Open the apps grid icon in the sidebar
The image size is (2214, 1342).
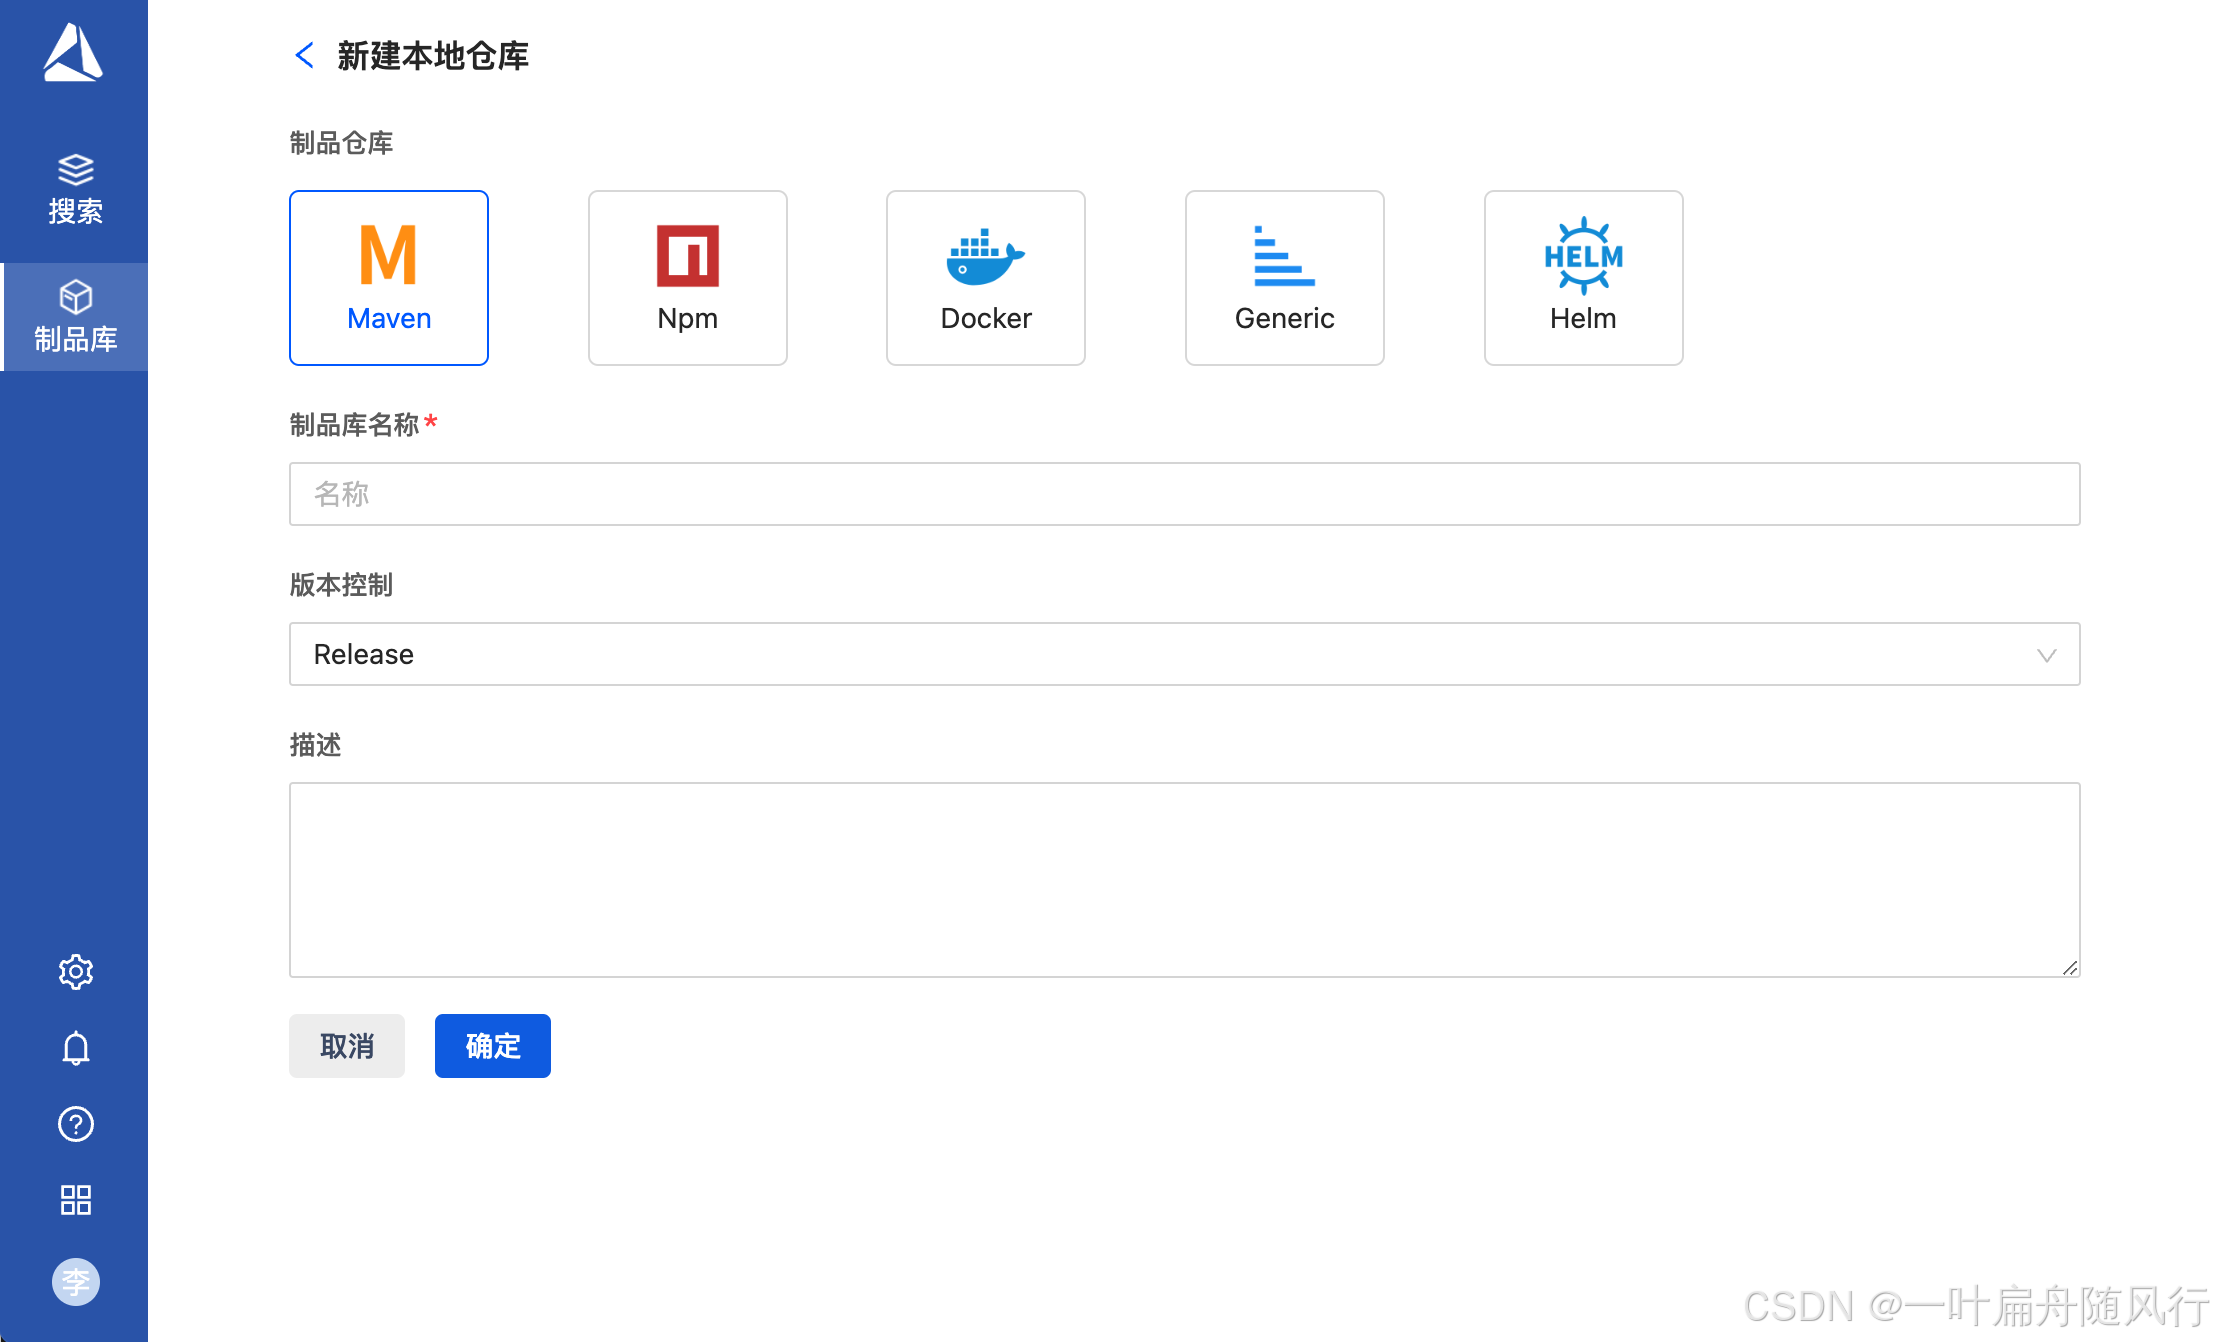pos(76,1200)
